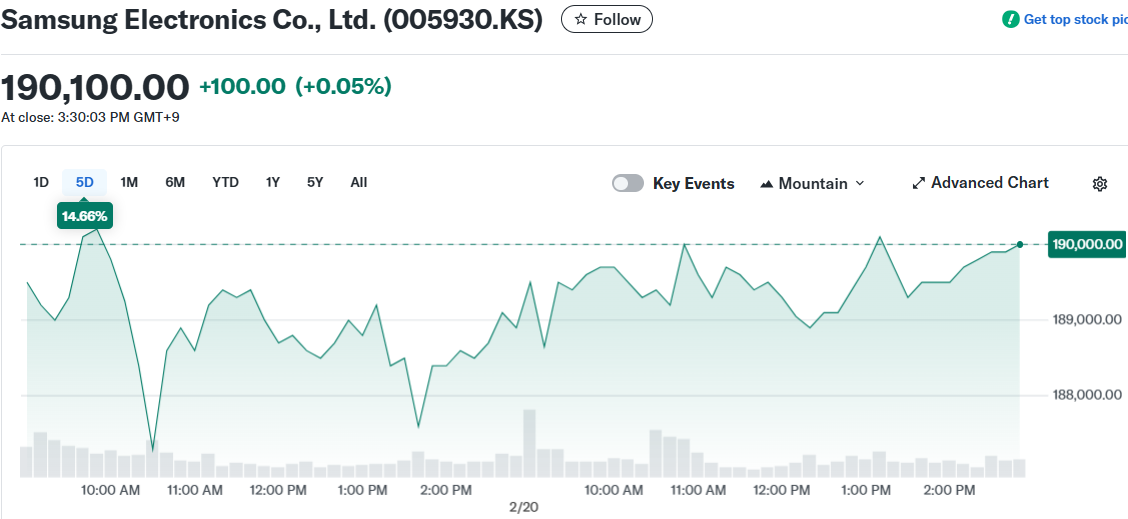The height and width of the screenshot is (519, 1128).
Task: Click the tallest volume bar near 2/20
Action: [x=529, y=443]
